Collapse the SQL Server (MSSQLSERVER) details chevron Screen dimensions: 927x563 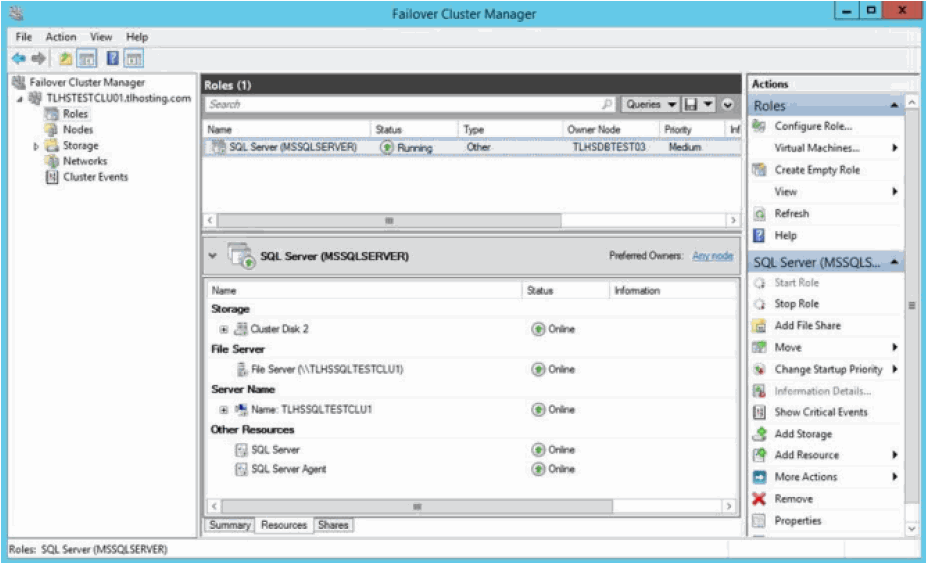click(x=212, y=256)
